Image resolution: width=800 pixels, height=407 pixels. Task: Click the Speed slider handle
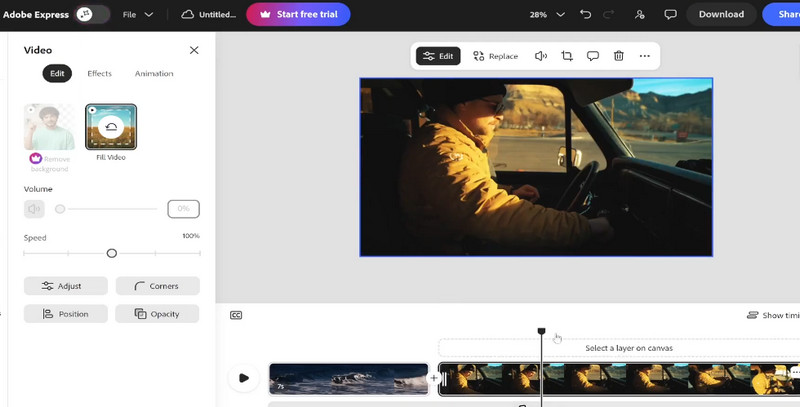point(112,253)
